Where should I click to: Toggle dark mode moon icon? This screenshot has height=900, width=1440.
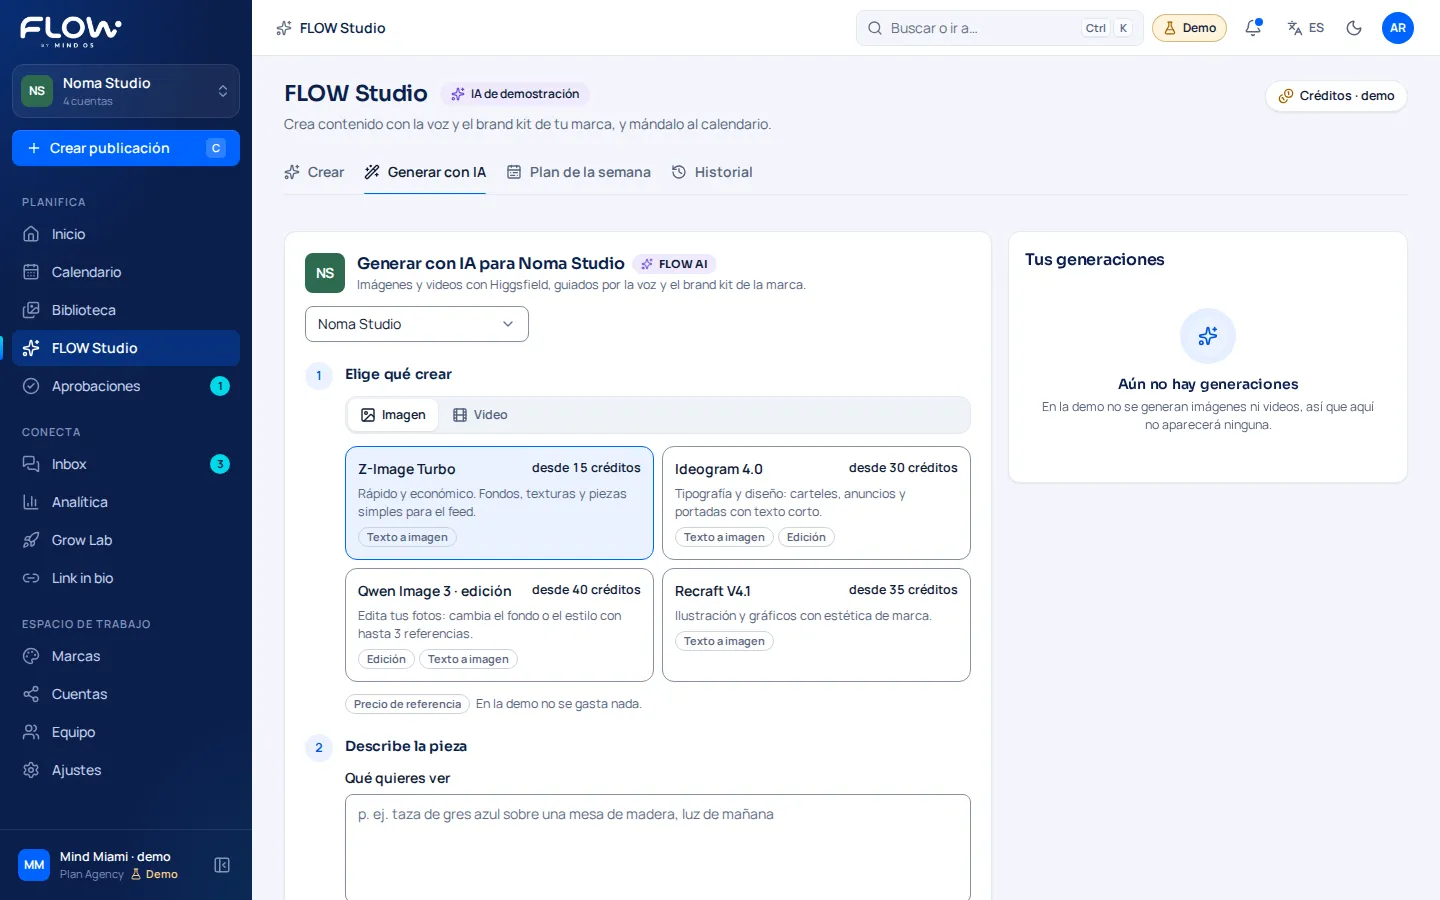coord(1354,28)
